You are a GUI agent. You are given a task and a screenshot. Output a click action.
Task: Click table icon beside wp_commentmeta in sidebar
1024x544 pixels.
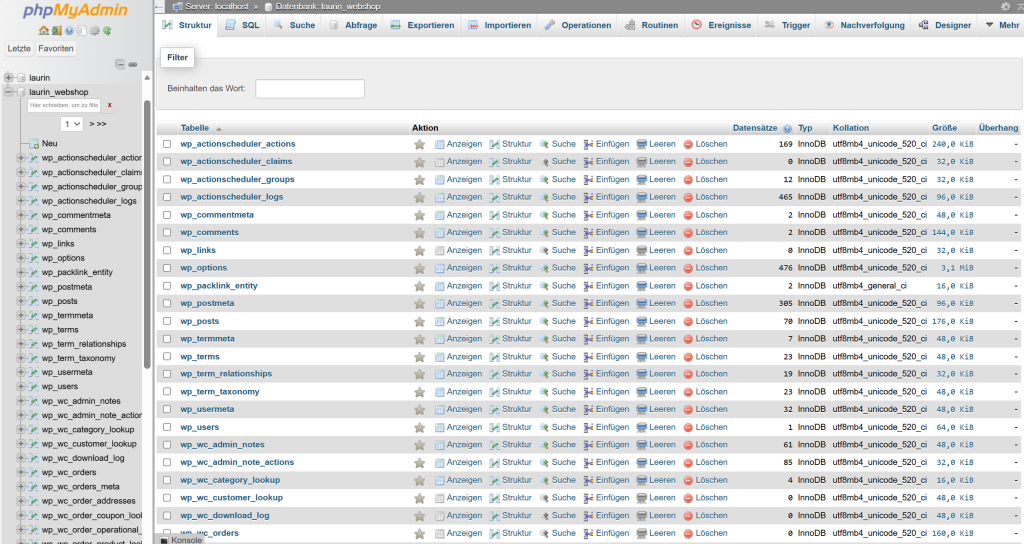[34, 216]
